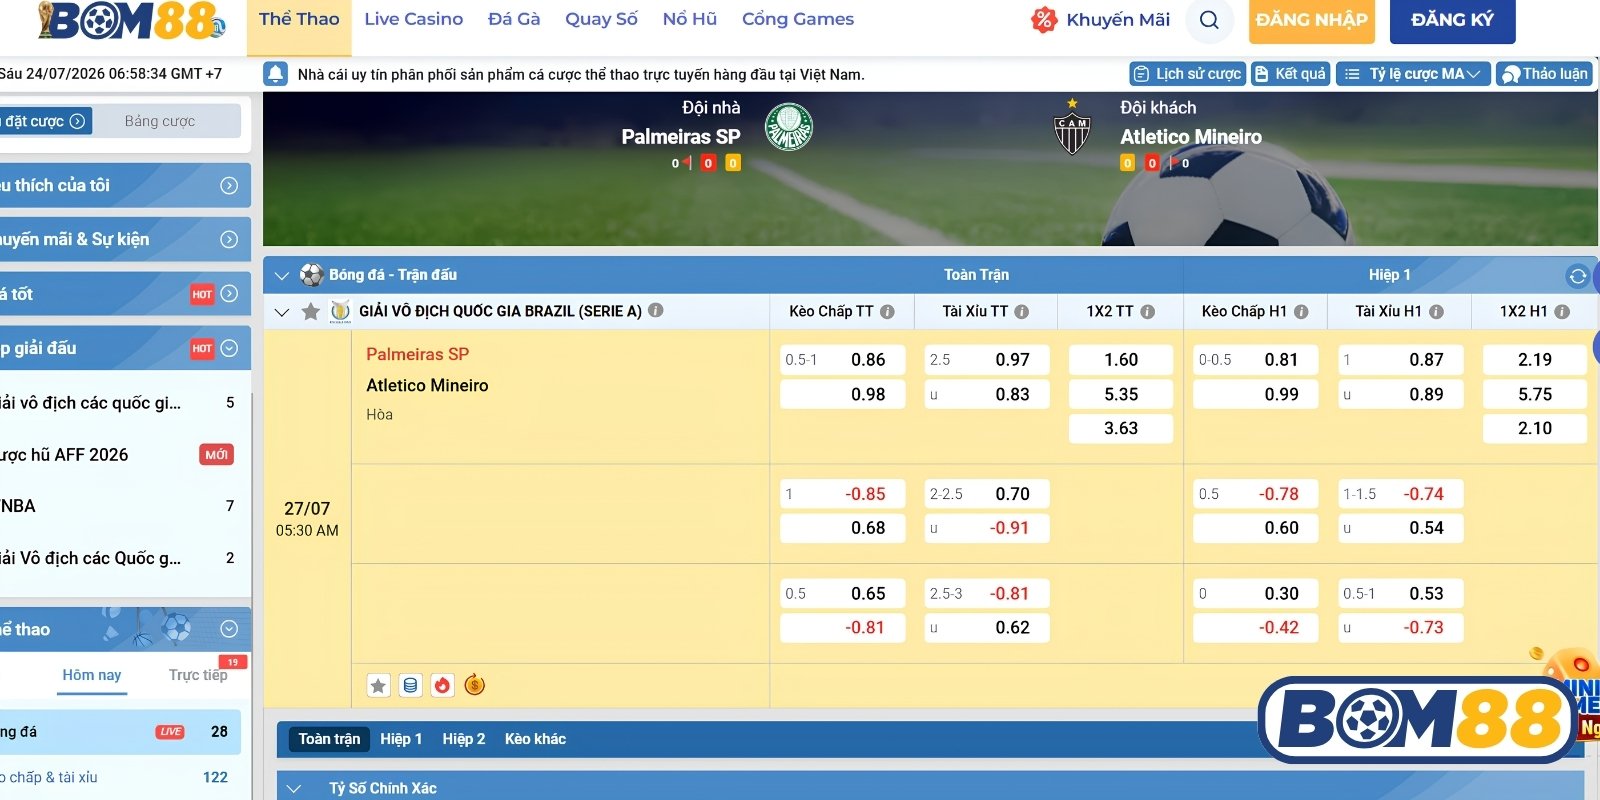Open sidebar chấp & tài xỉu with 122
1600x800 pixels.
point(120,777)
